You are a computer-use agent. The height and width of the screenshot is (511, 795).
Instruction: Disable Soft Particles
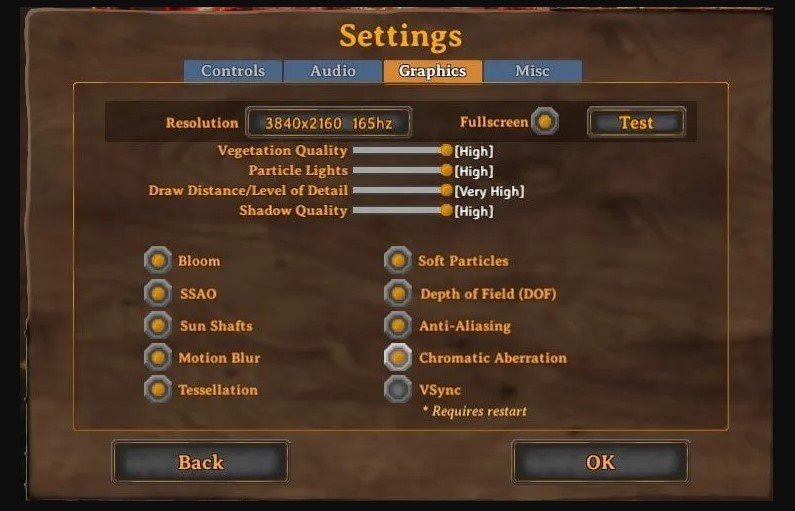pyautogui.click(x=398, y=261)
